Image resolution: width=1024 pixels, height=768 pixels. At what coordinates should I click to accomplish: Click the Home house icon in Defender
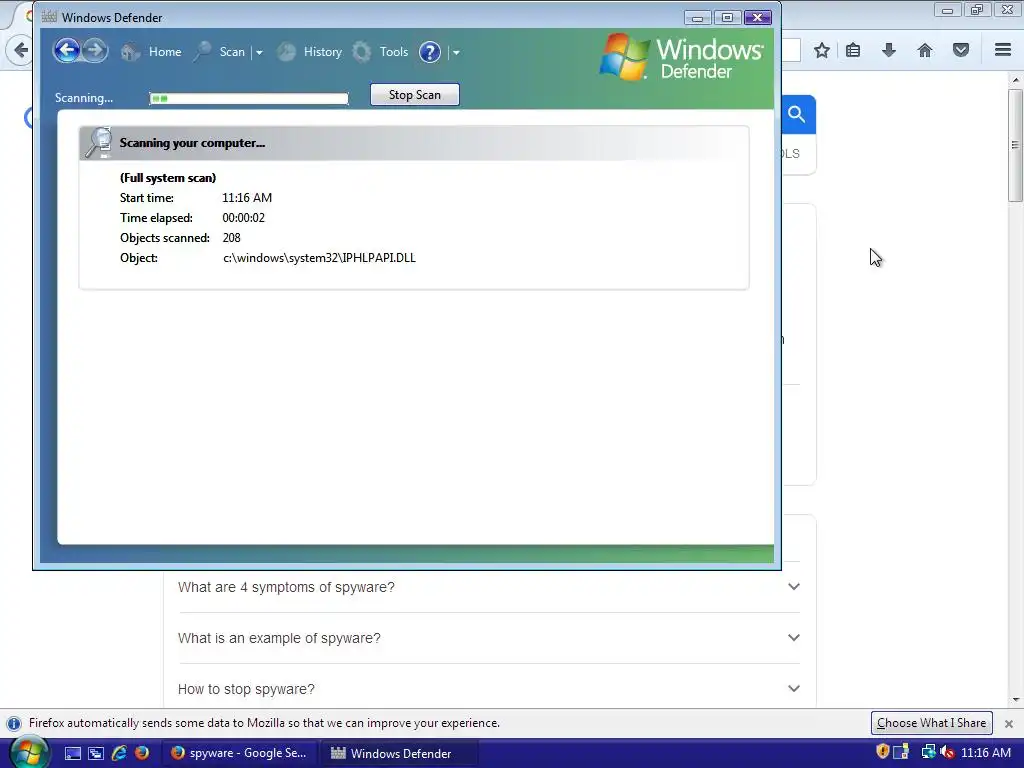(131, 52)
